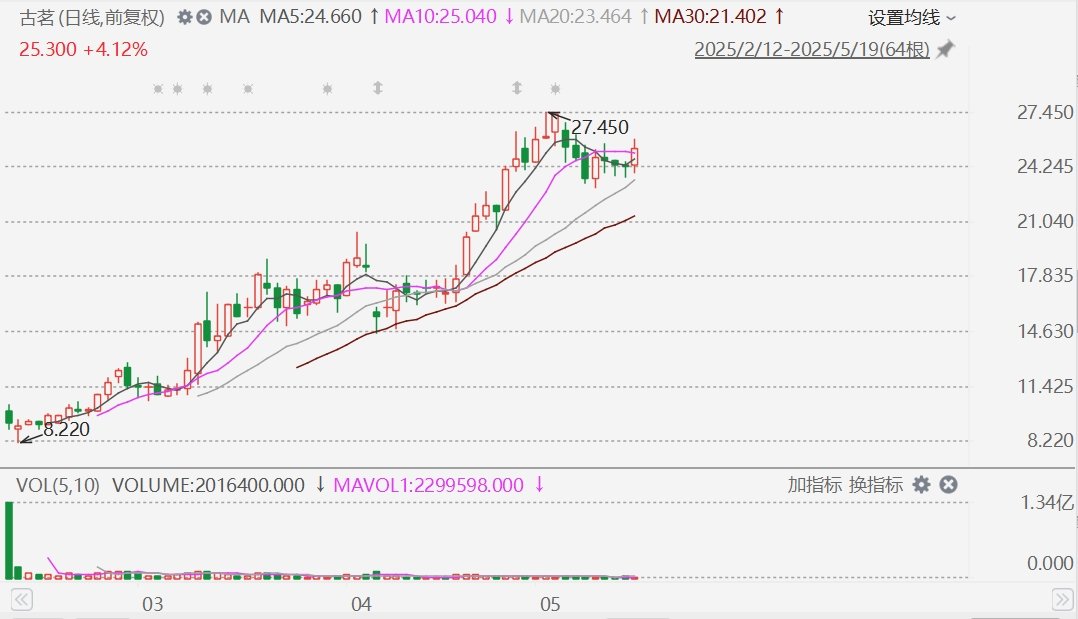Click the MA20:23.464 value
This screenshot has height=619, width=1078.
pos(575,17)
